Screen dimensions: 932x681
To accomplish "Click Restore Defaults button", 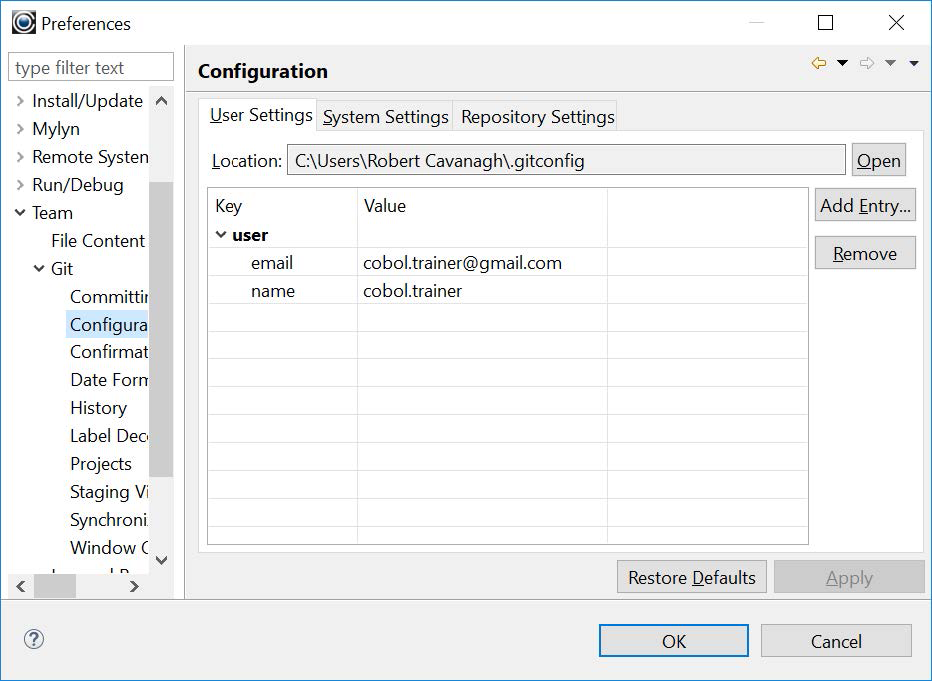I will [691, 578].
